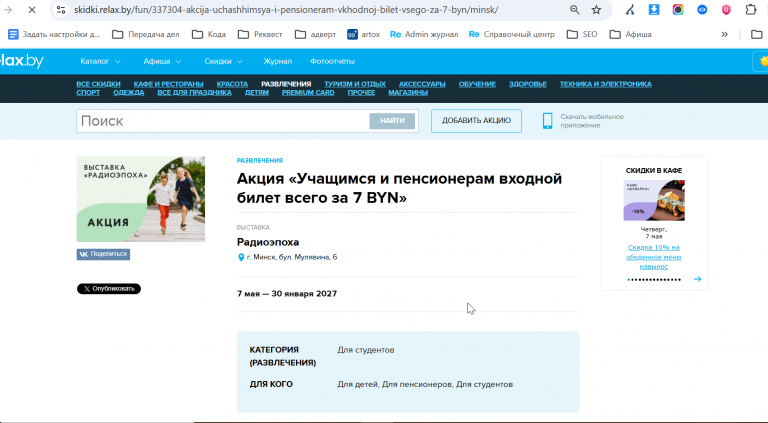
Task: Open the 'Радиоэпоха' venue name
Action: [x=268, y=242]
